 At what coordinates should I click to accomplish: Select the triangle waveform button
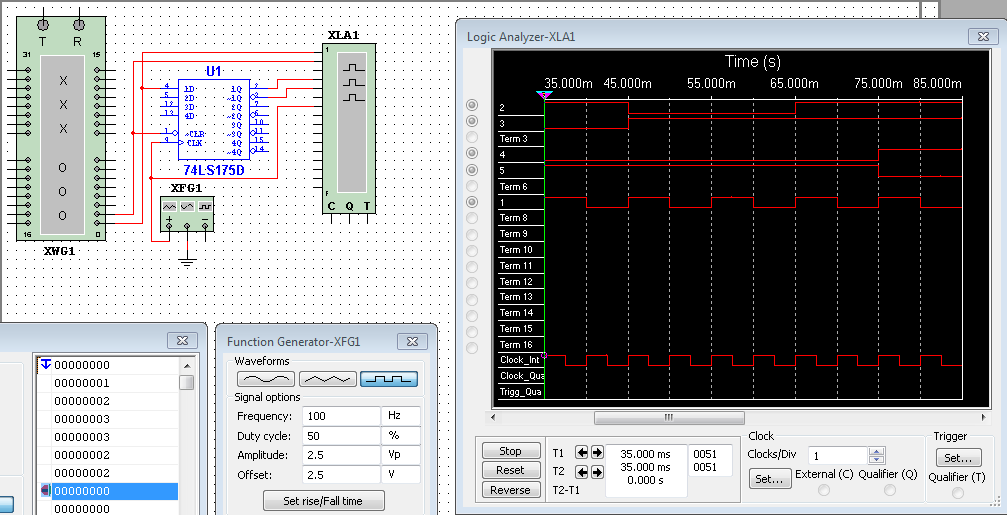(328, 380)
